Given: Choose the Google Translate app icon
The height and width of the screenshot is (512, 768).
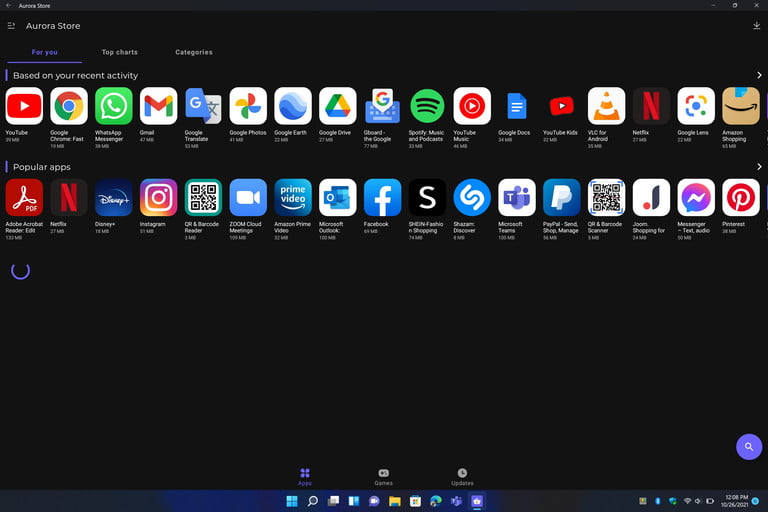Looking at the screenshot, I should (203, 106).
